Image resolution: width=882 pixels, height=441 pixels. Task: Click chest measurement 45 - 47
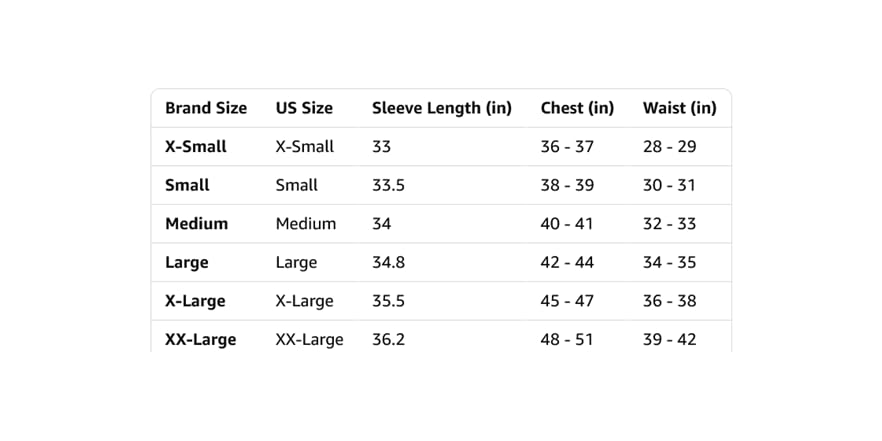pos(567,301)
